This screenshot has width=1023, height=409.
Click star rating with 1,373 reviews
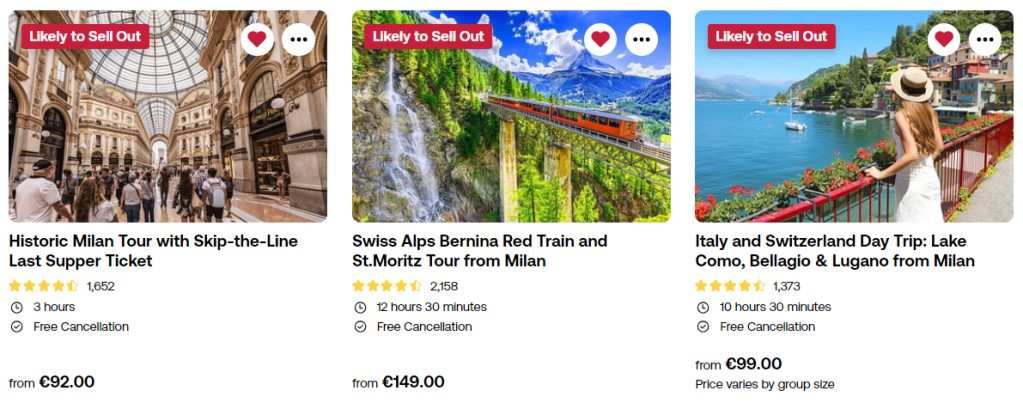[730, 286]
